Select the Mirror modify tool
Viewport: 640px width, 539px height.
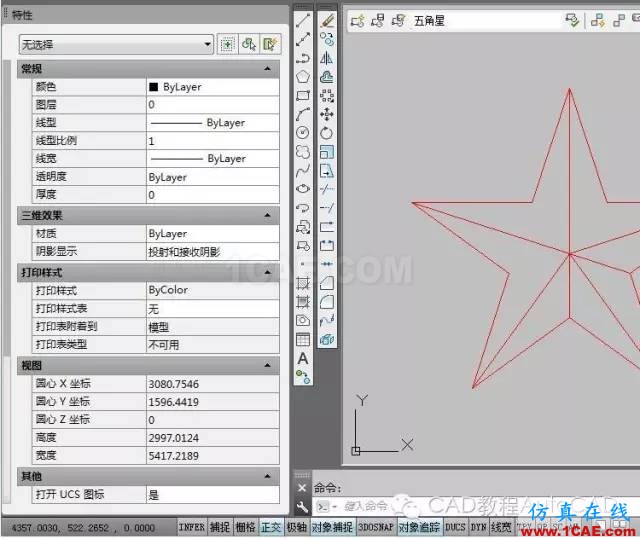click(x=327, y=58)
